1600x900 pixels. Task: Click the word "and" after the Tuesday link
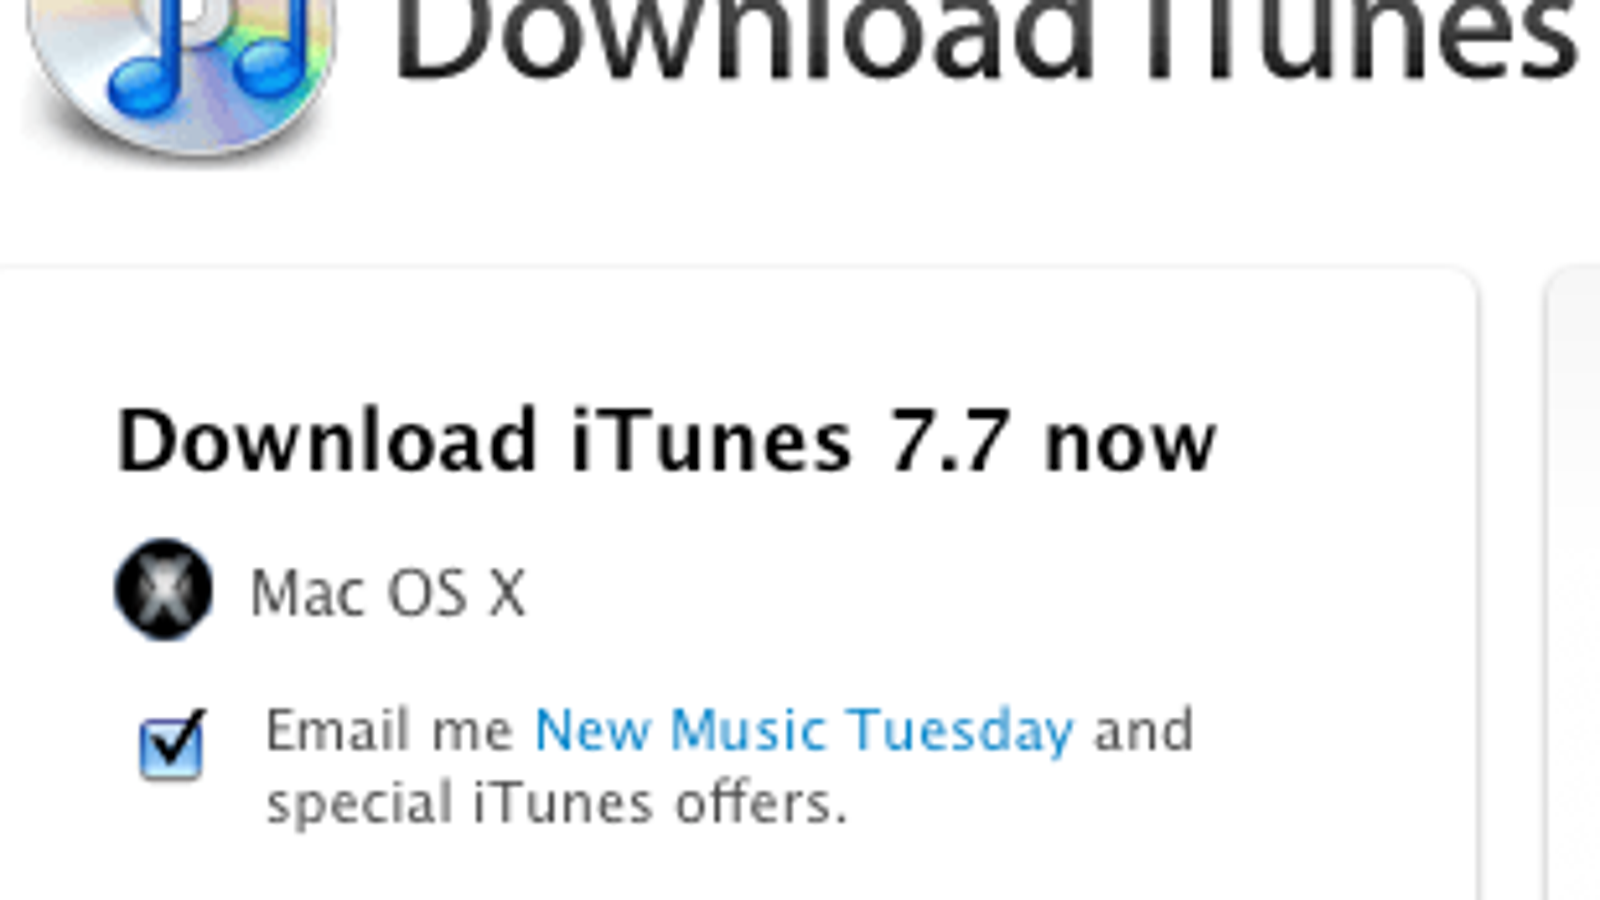[1143, 731]
